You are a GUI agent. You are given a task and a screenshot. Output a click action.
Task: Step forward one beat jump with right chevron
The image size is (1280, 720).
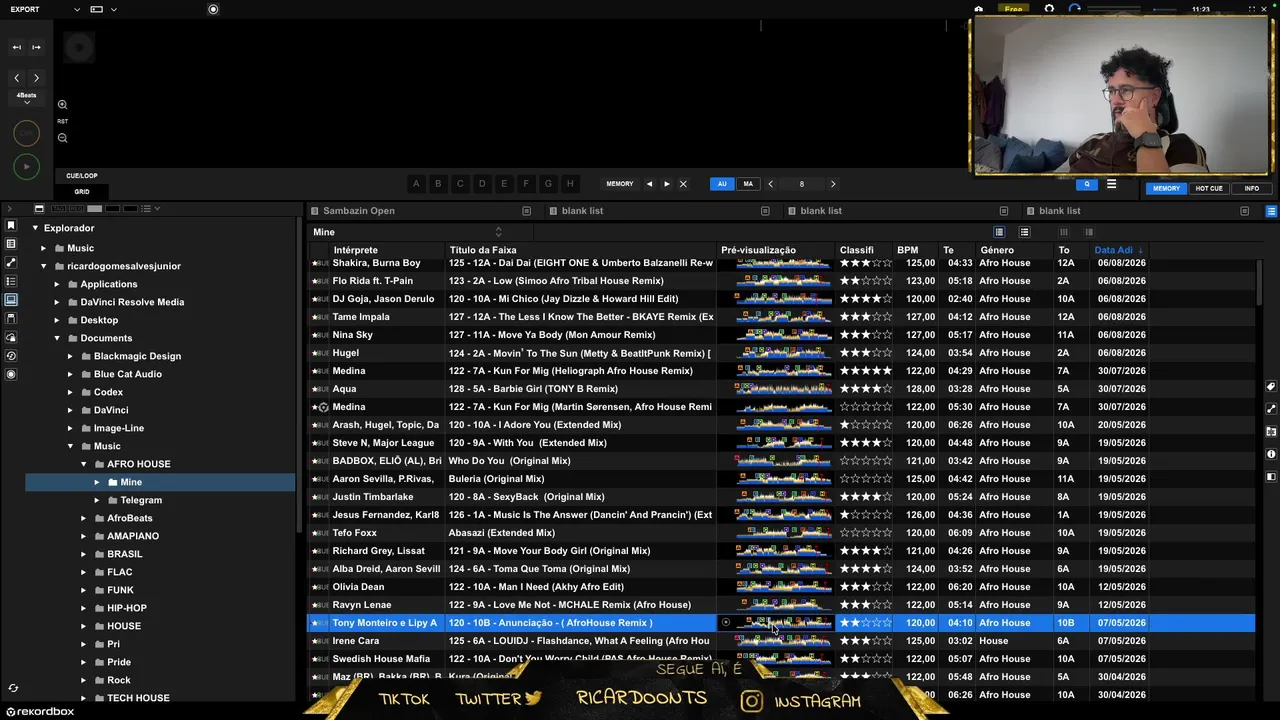click(x=36, y=78)
